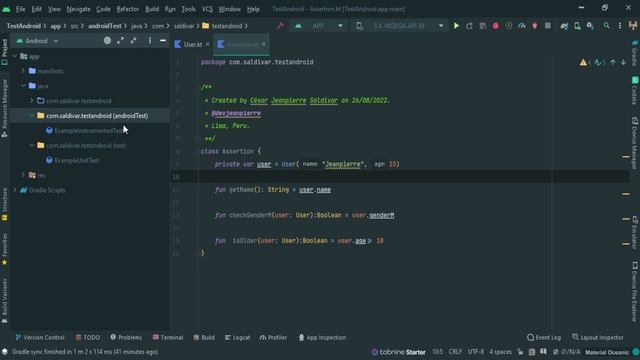Click Collapse All icon in Project panel
Viewport: 640px width, 360px height.
tap(133, 40)
